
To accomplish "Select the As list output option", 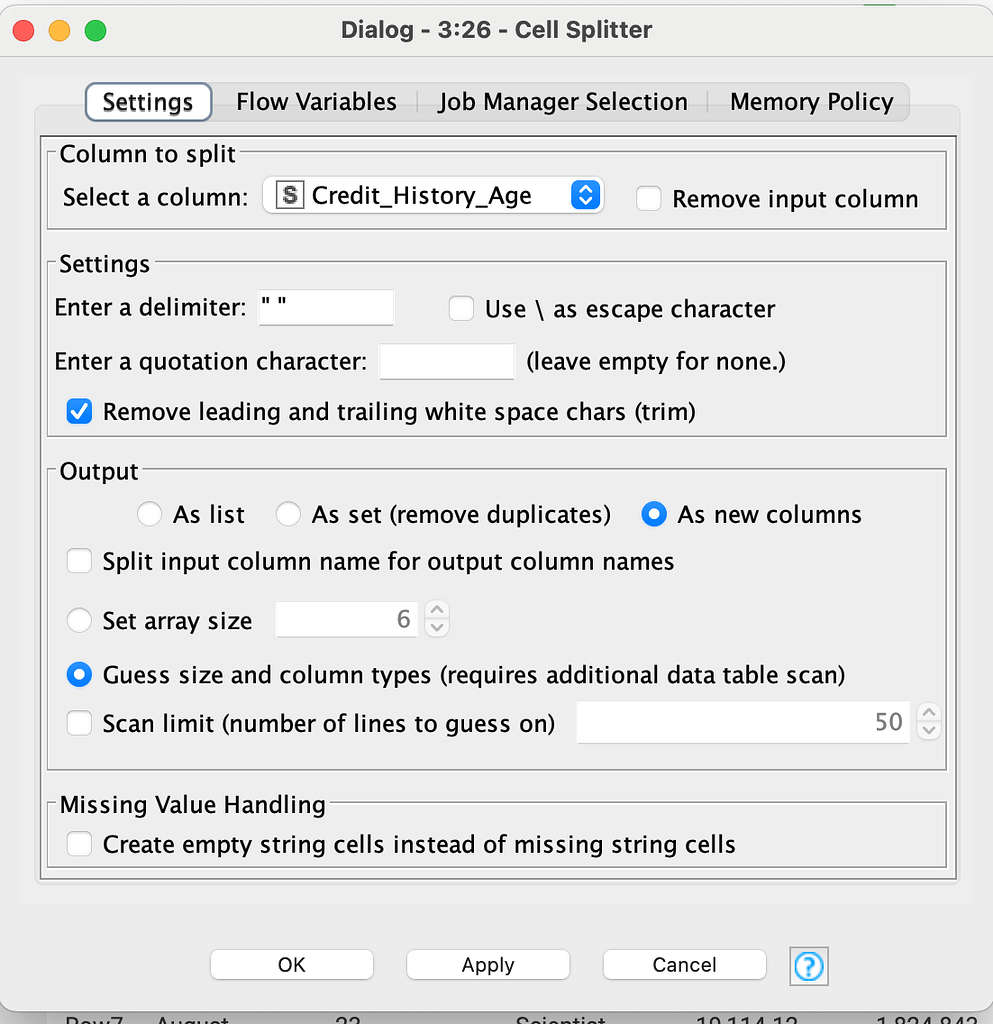I will coord(149,514).
